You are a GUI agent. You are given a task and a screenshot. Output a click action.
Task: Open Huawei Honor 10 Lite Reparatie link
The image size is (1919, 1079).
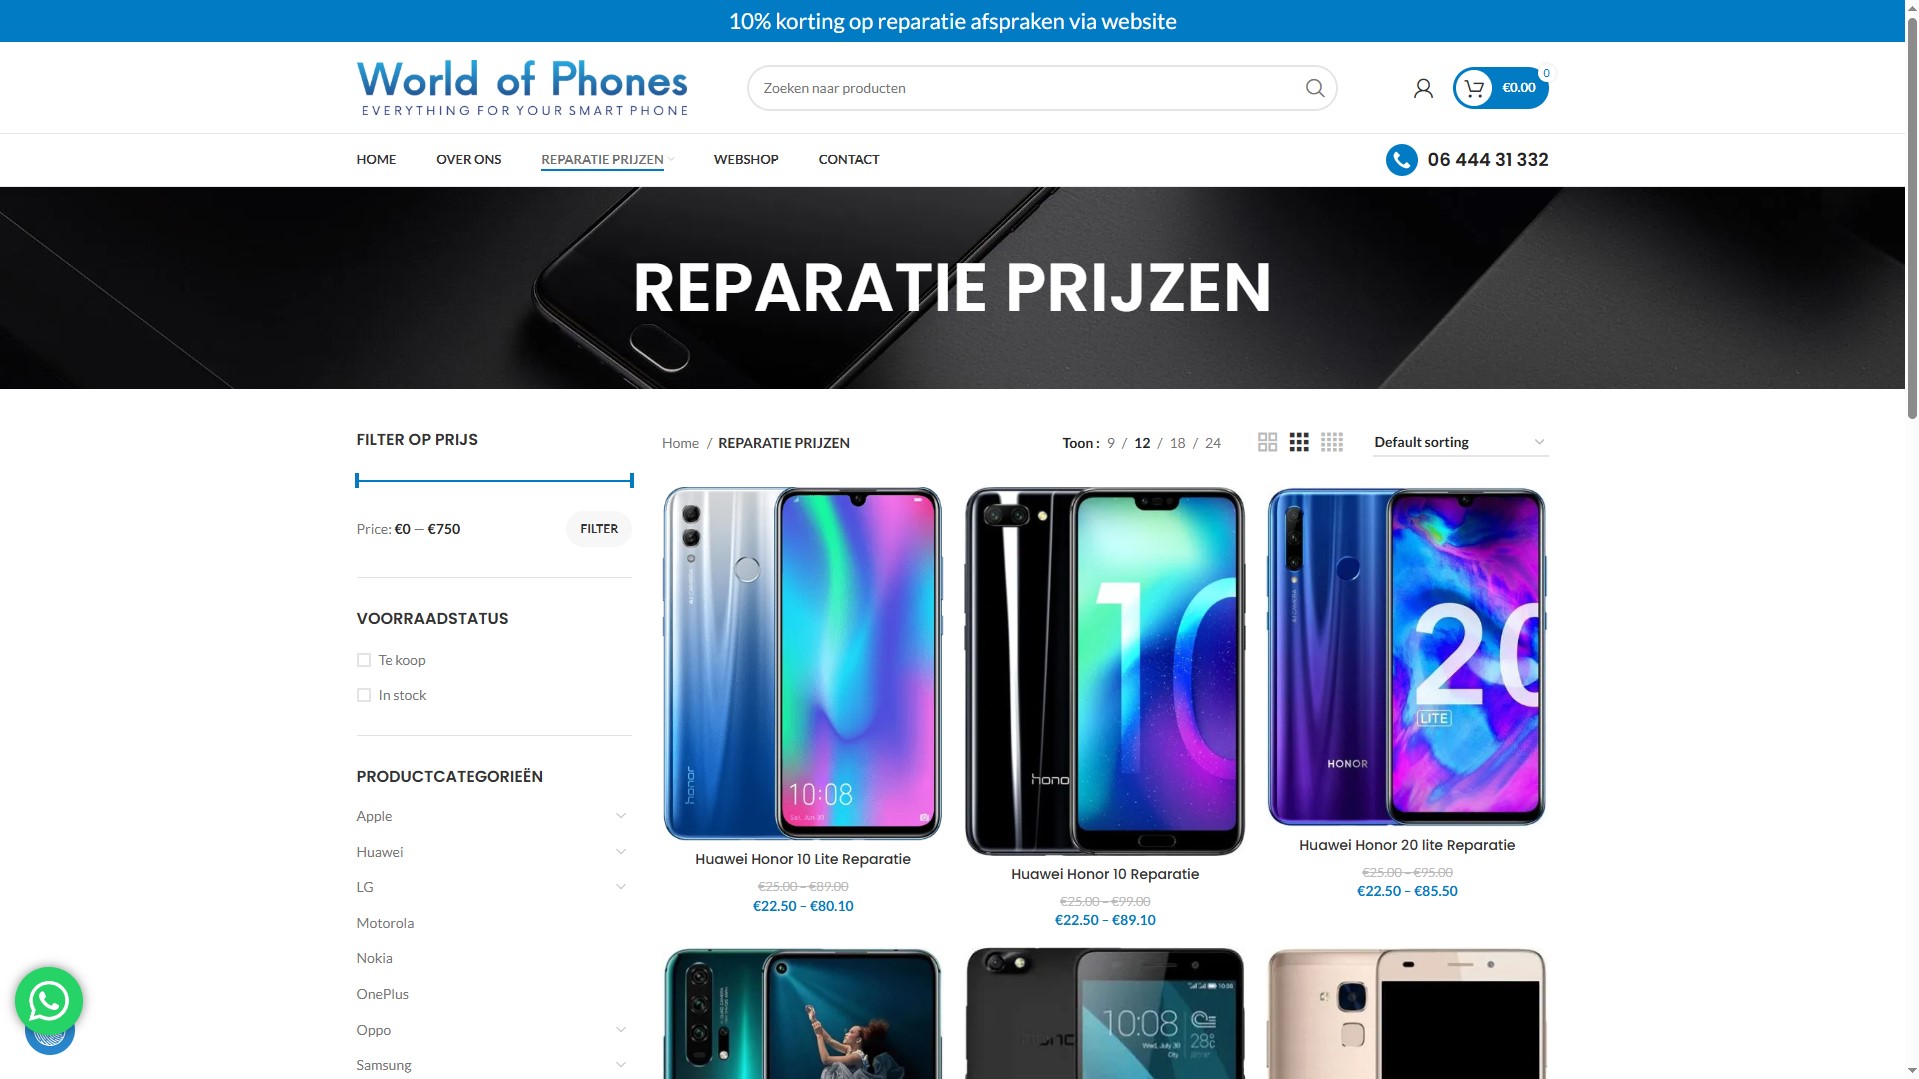(x=803, y=859)
